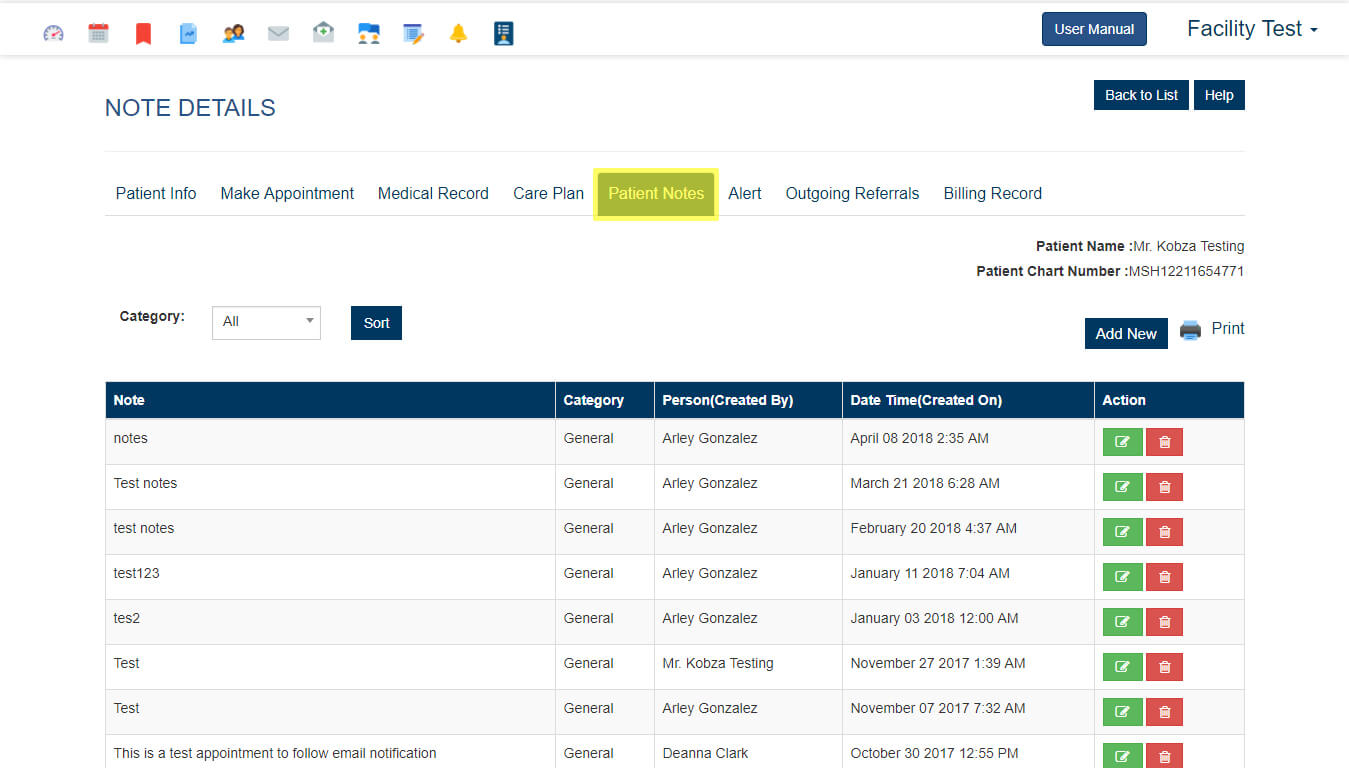Screen dimensions: 1349x768
Task: Click the calendar icon in top toolbar
Action: pyautogui.click(x=98, y=33)
